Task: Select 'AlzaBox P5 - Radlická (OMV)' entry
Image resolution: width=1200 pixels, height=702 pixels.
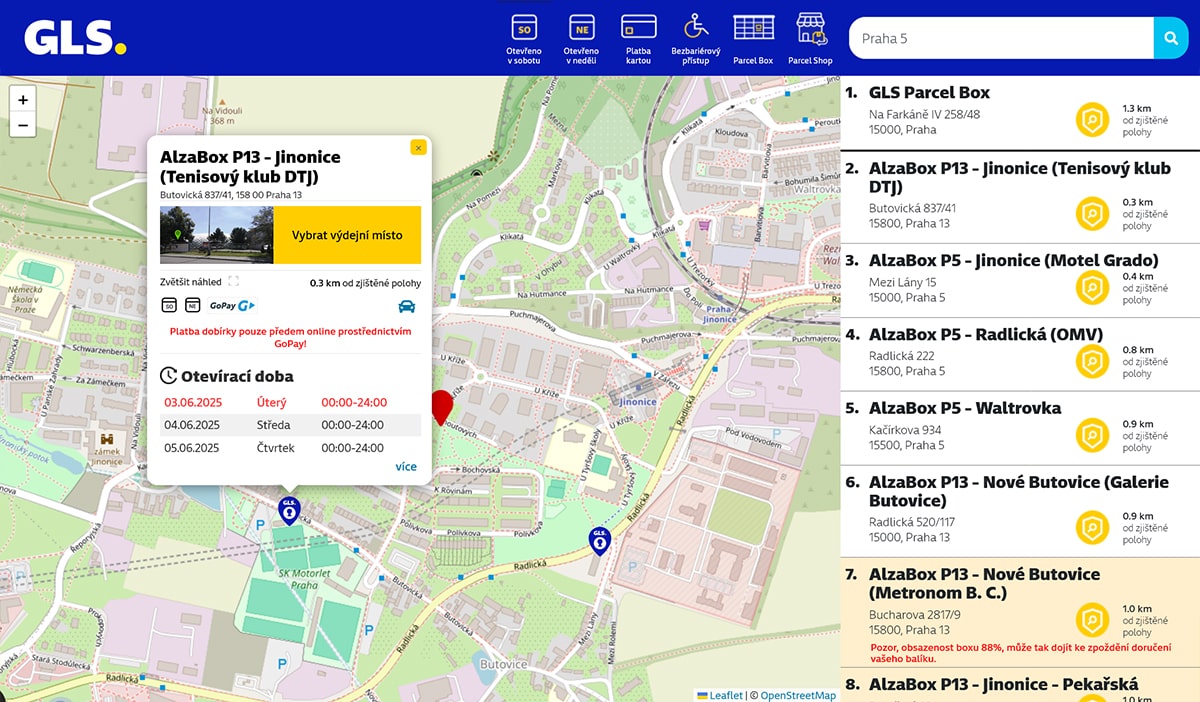Action: [1020, 354]
